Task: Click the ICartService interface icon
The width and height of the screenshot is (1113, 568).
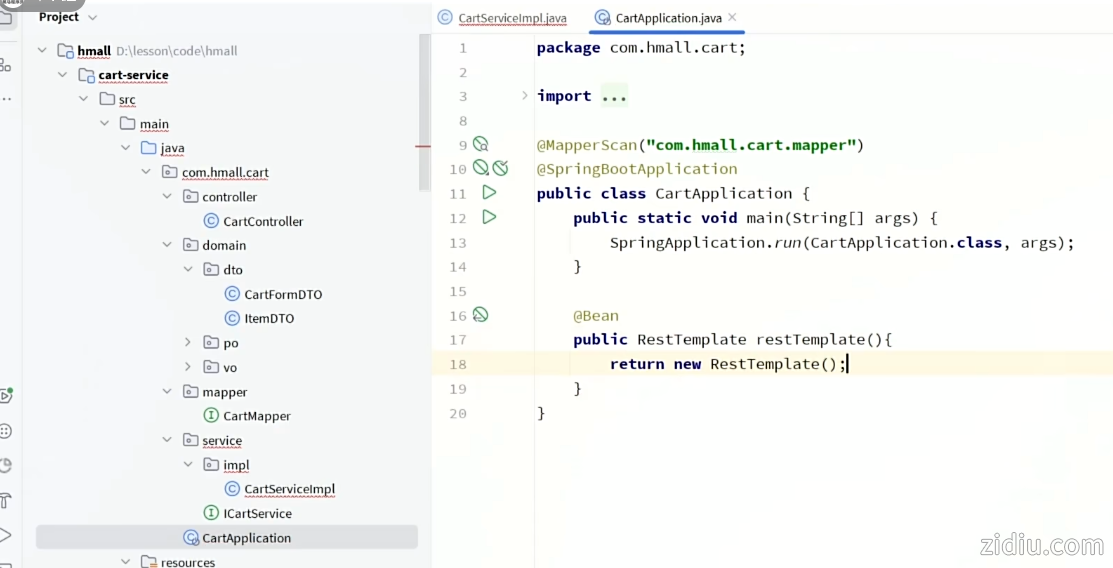Action: click(211, 513)
